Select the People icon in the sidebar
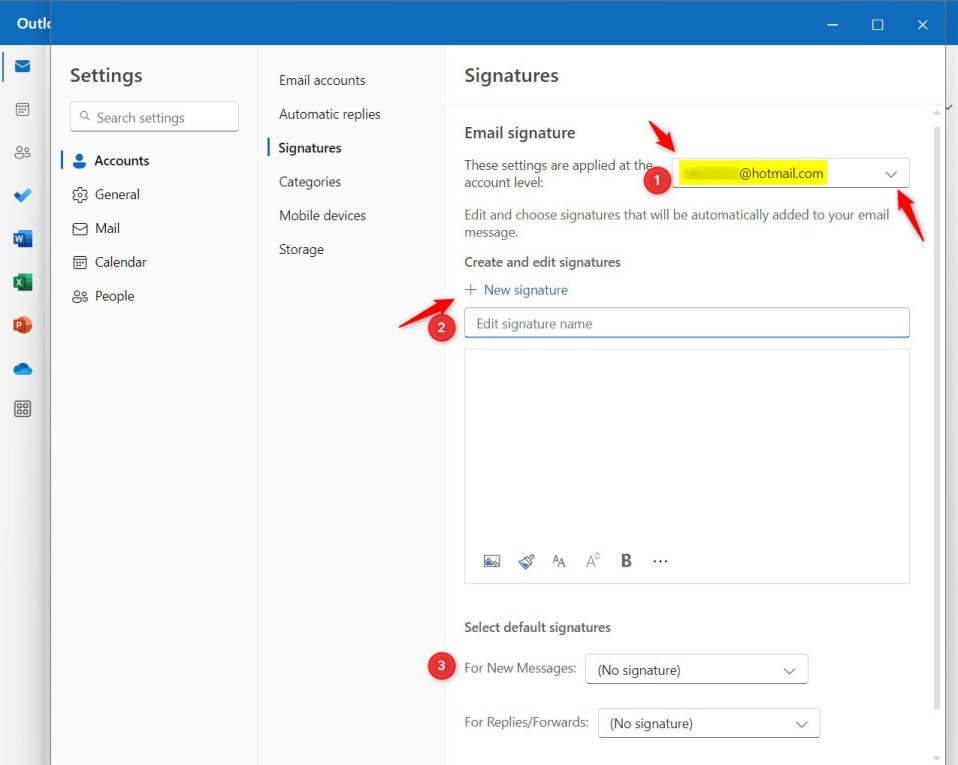Image resolution: width=958 pixels, height=765 pixels. click(x=22, y=152)
